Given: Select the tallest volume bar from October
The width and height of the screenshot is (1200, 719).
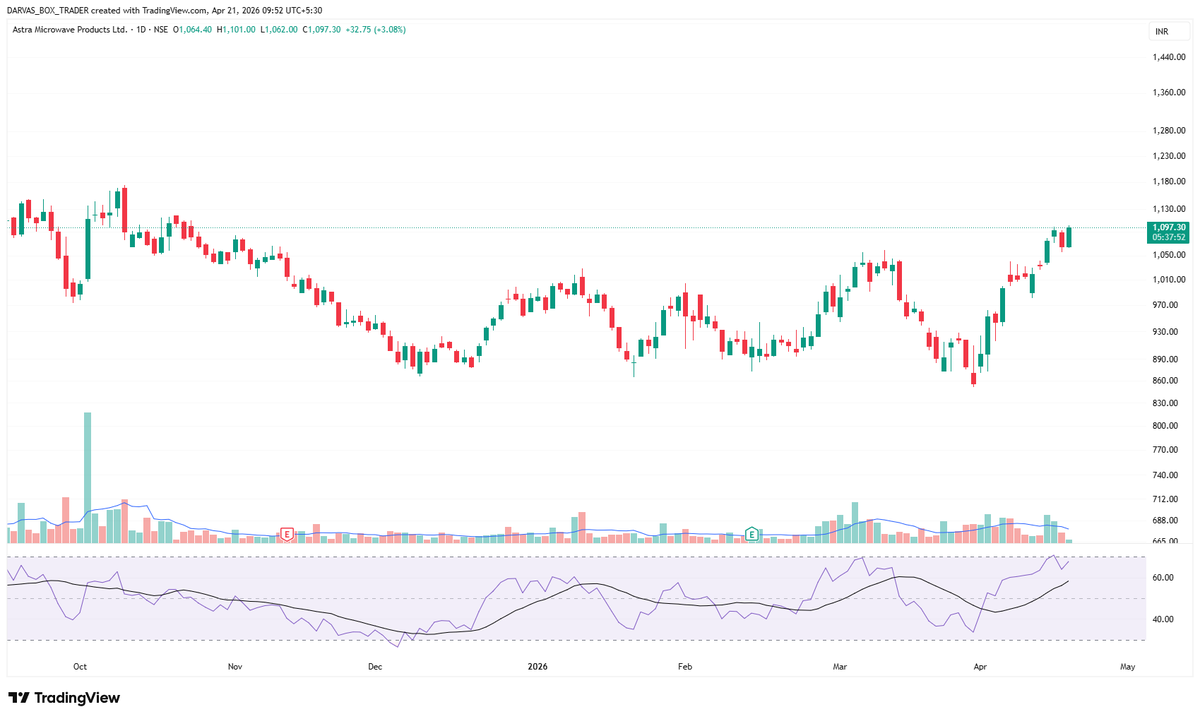Looking at the screenshot, I should tap(88, 470).
